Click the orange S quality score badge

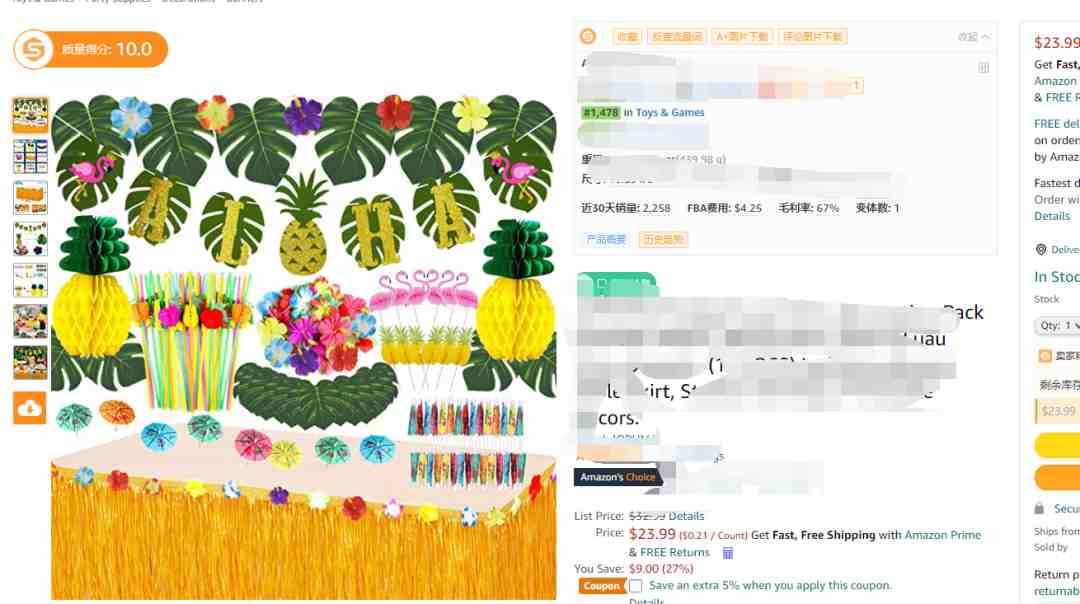tap(90, 49)
